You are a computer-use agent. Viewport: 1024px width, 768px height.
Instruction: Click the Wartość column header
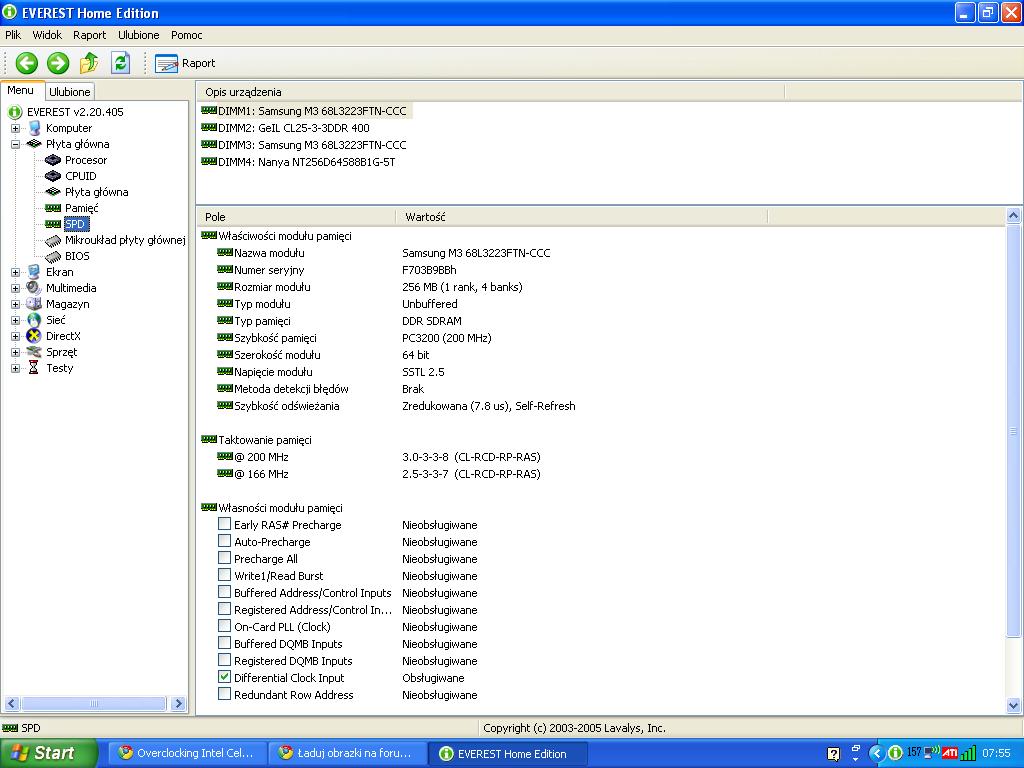(x=582, y=217)
